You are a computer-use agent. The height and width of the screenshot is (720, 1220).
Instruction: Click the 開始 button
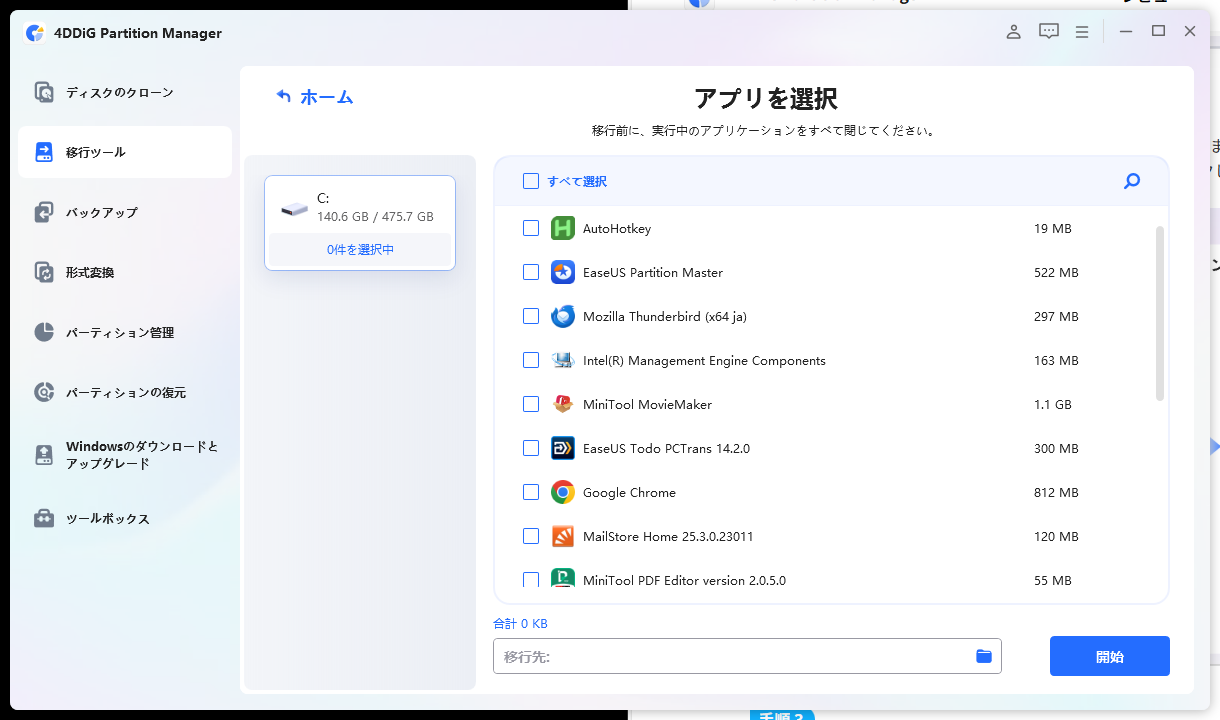point(1110,656)
